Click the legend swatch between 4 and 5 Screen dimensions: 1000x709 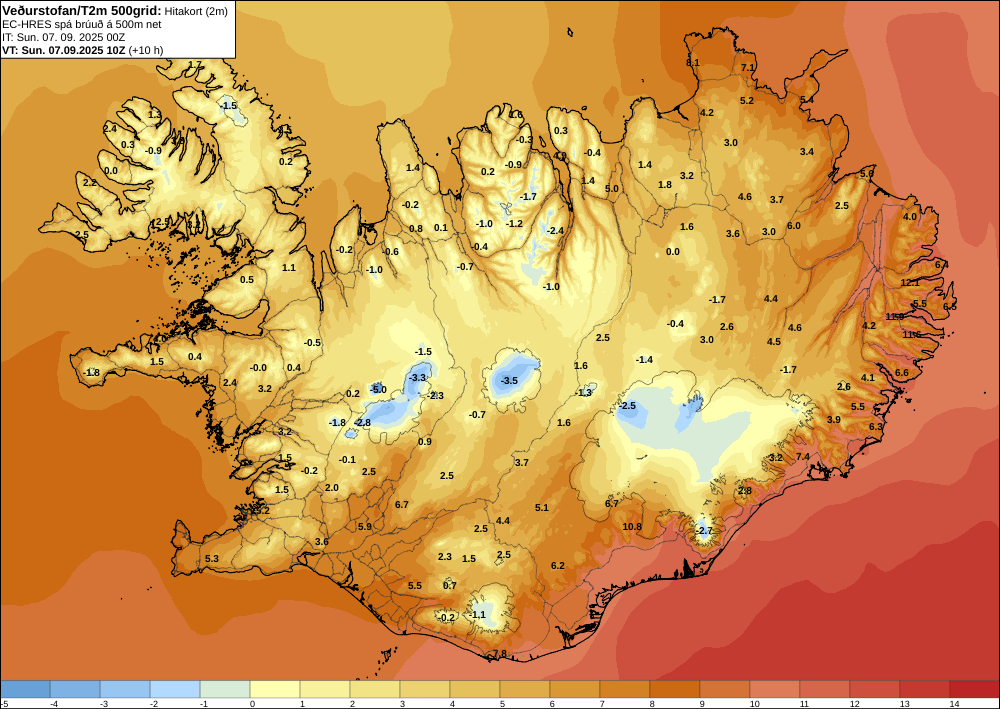pyautogui.click(x=474, y=689)
